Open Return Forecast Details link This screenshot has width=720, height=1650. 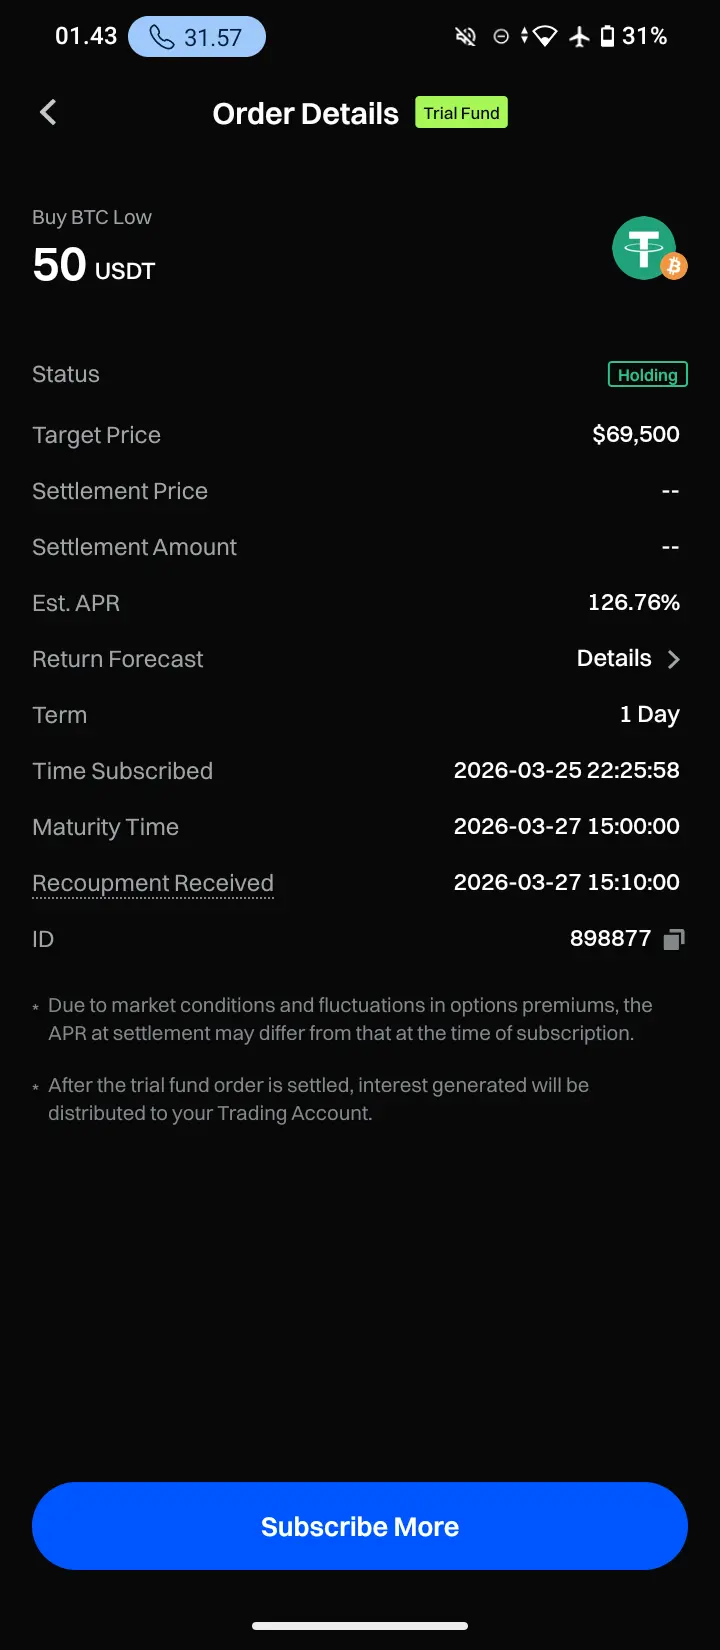pyautogui.click(x=614, y=659)
